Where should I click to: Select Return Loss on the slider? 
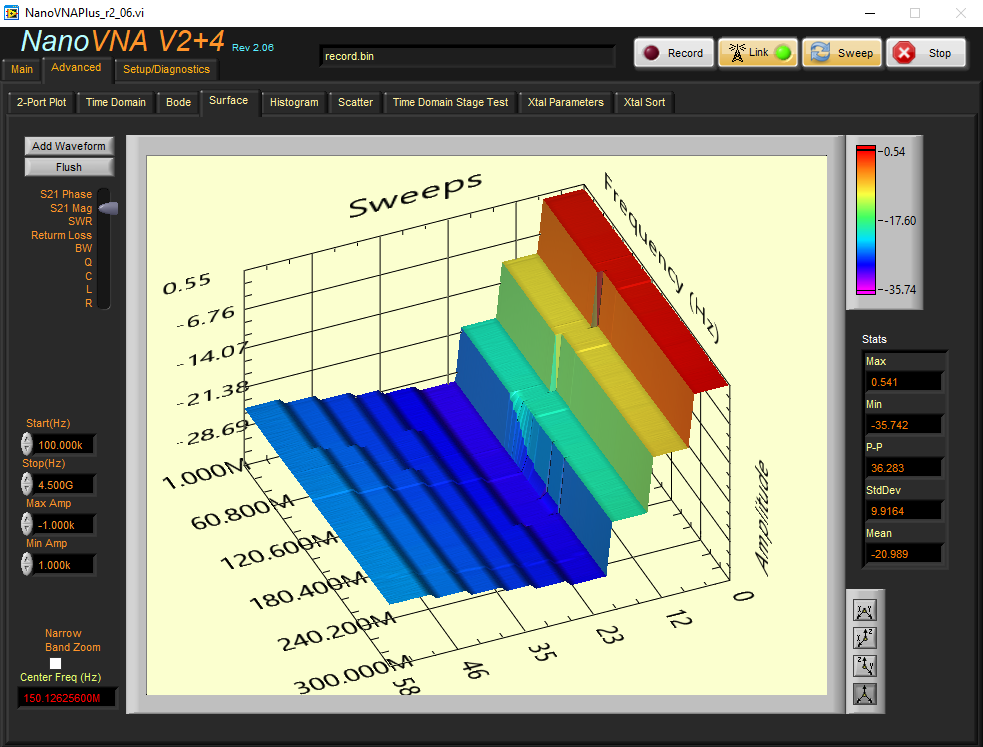coord(61,235)
